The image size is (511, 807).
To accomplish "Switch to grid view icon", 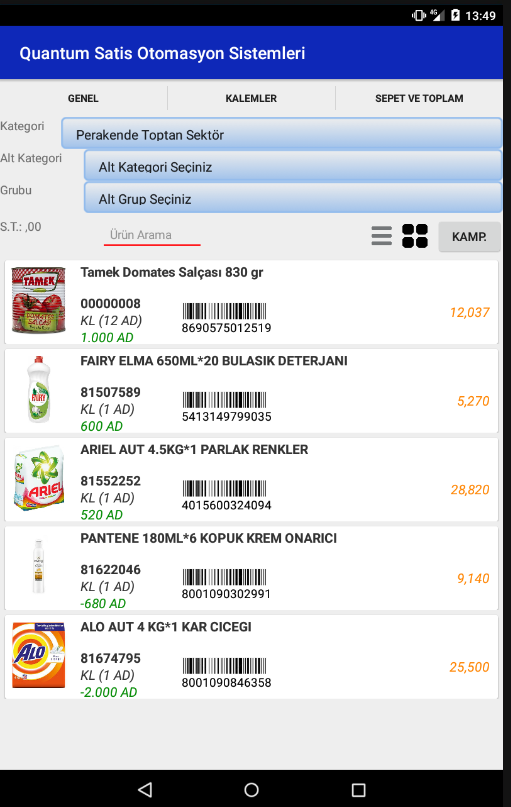I will click(415, 236).
